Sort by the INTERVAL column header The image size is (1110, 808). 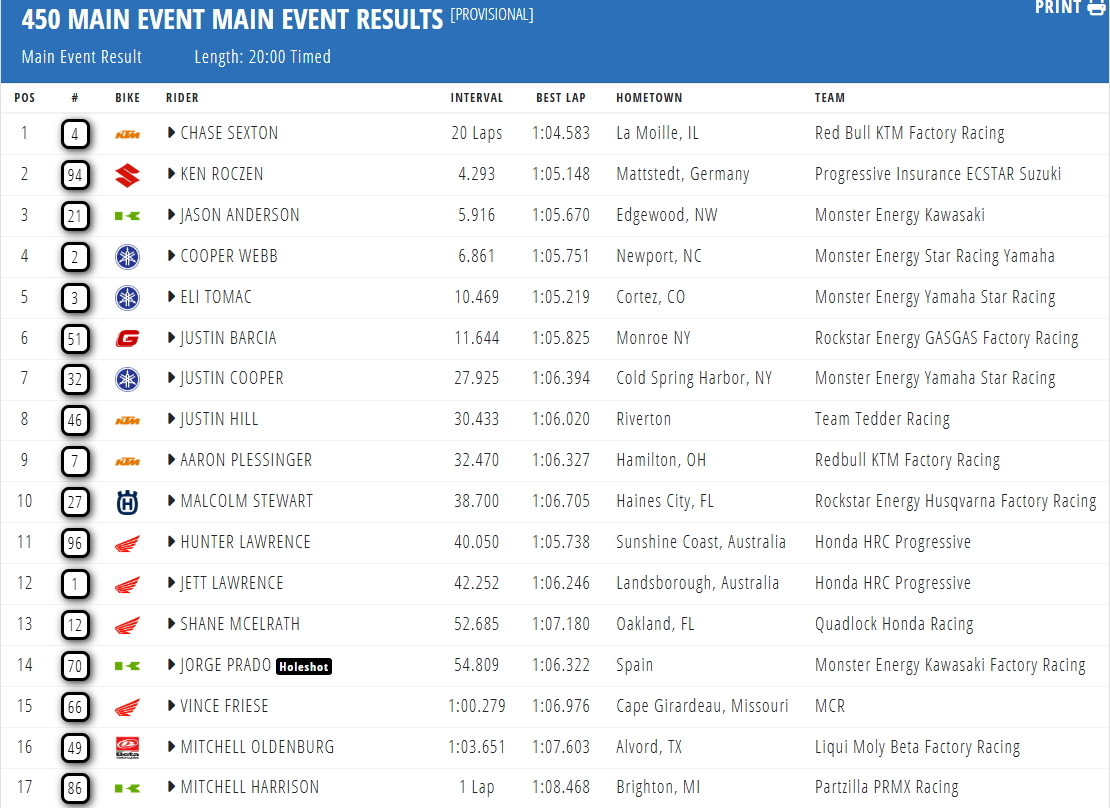[x=476, y=98]
